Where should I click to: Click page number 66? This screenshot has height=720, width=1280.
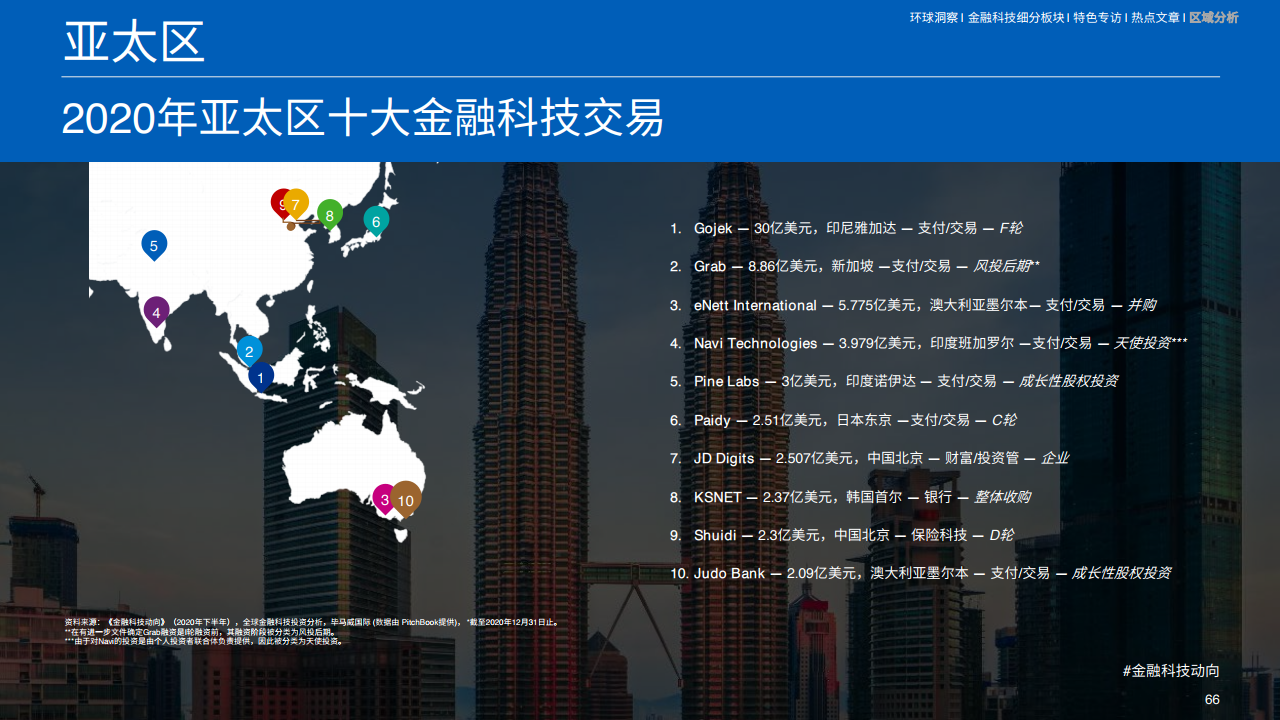click(x=1212, y=700)
